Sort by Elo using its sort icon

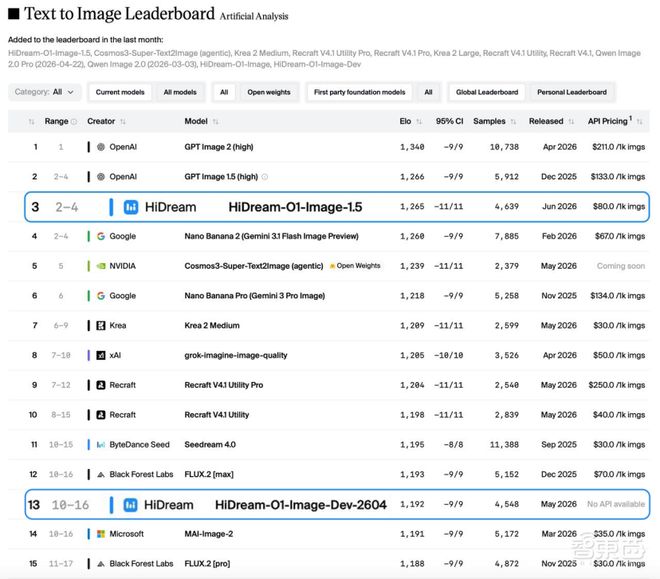[x=419, y=122]
